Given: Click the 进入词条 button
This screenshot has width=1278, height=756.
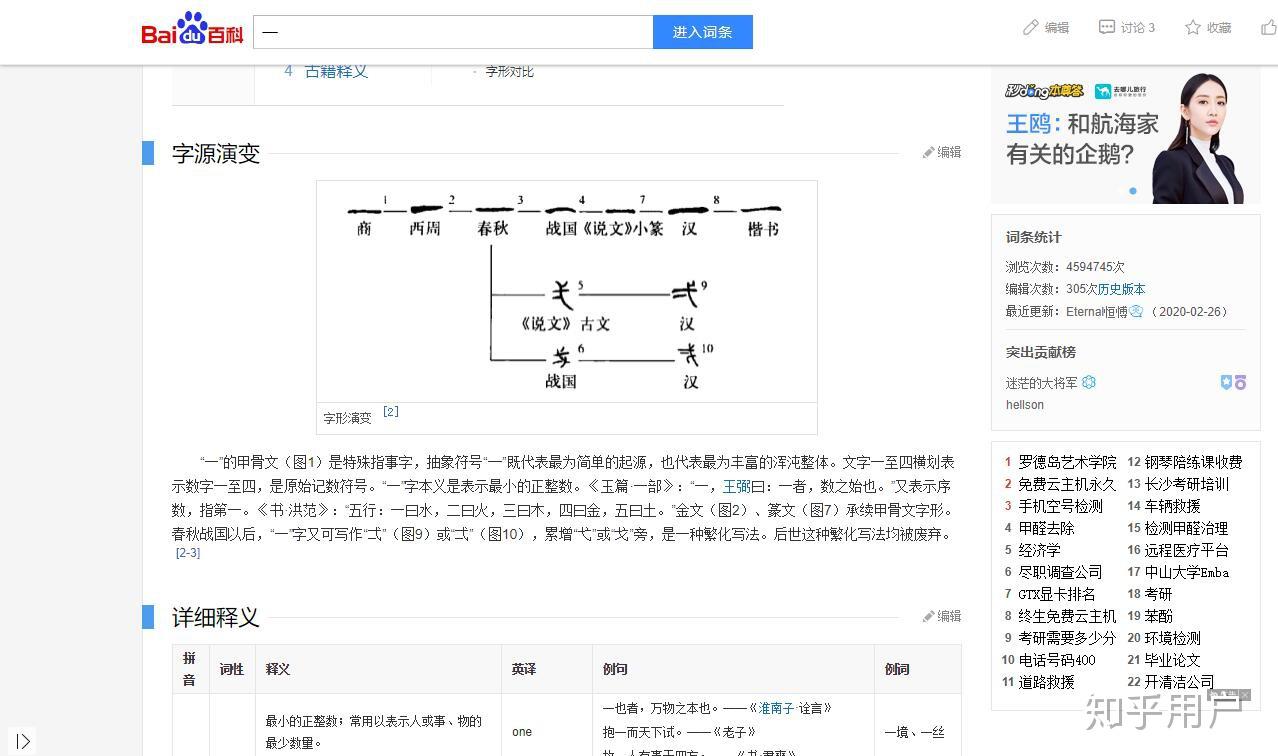Looking at the screenshot, I should coord(702,32).
